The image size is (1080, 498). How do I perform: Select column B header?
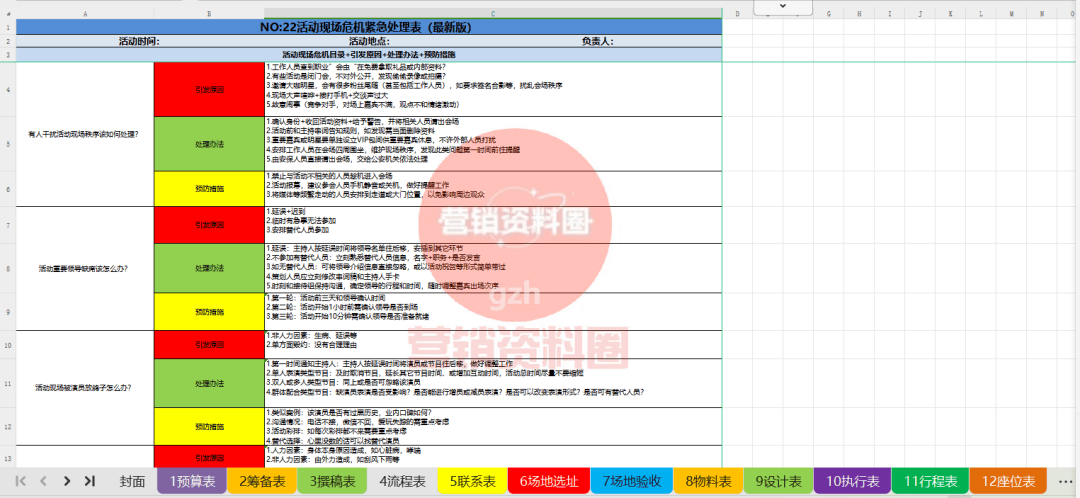click(209, 14)
